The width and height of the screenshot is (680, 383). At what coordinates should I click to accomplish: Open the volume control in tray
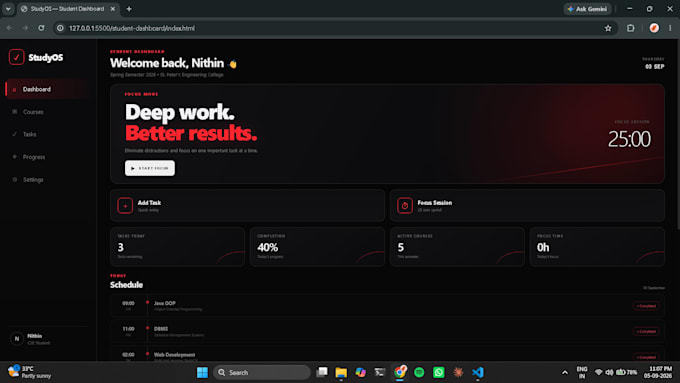[609, 373]
